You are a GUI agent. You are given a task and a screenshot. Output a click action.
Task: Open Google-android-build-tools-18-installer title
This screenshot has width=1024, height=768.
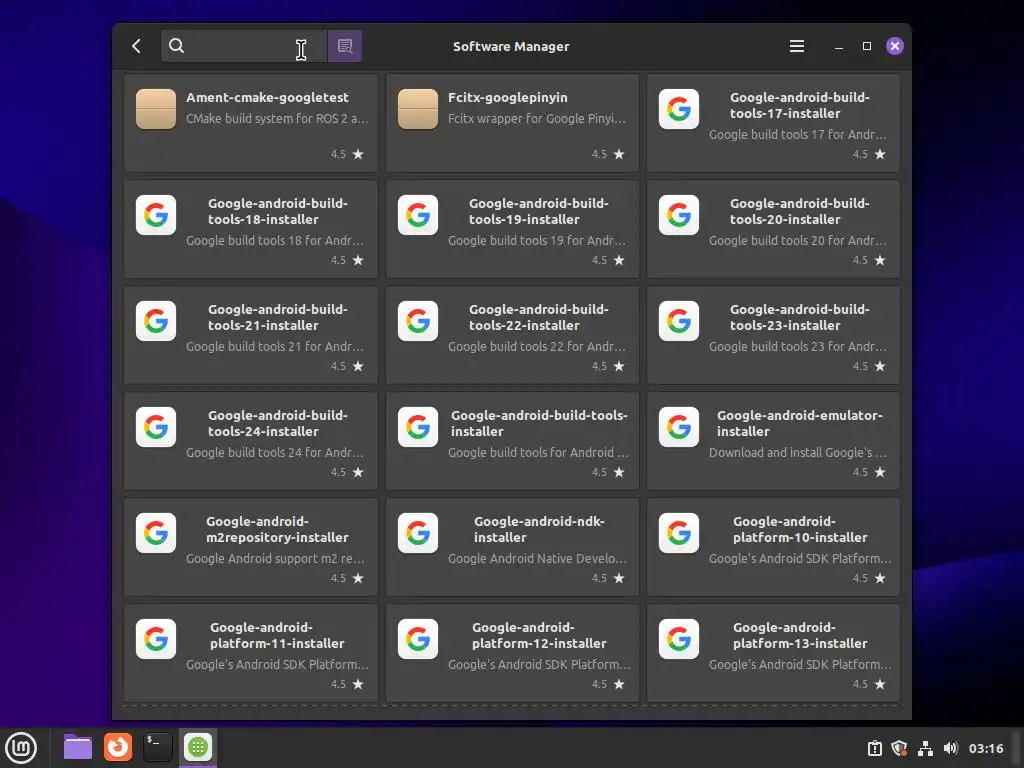(x=278, y=211)
